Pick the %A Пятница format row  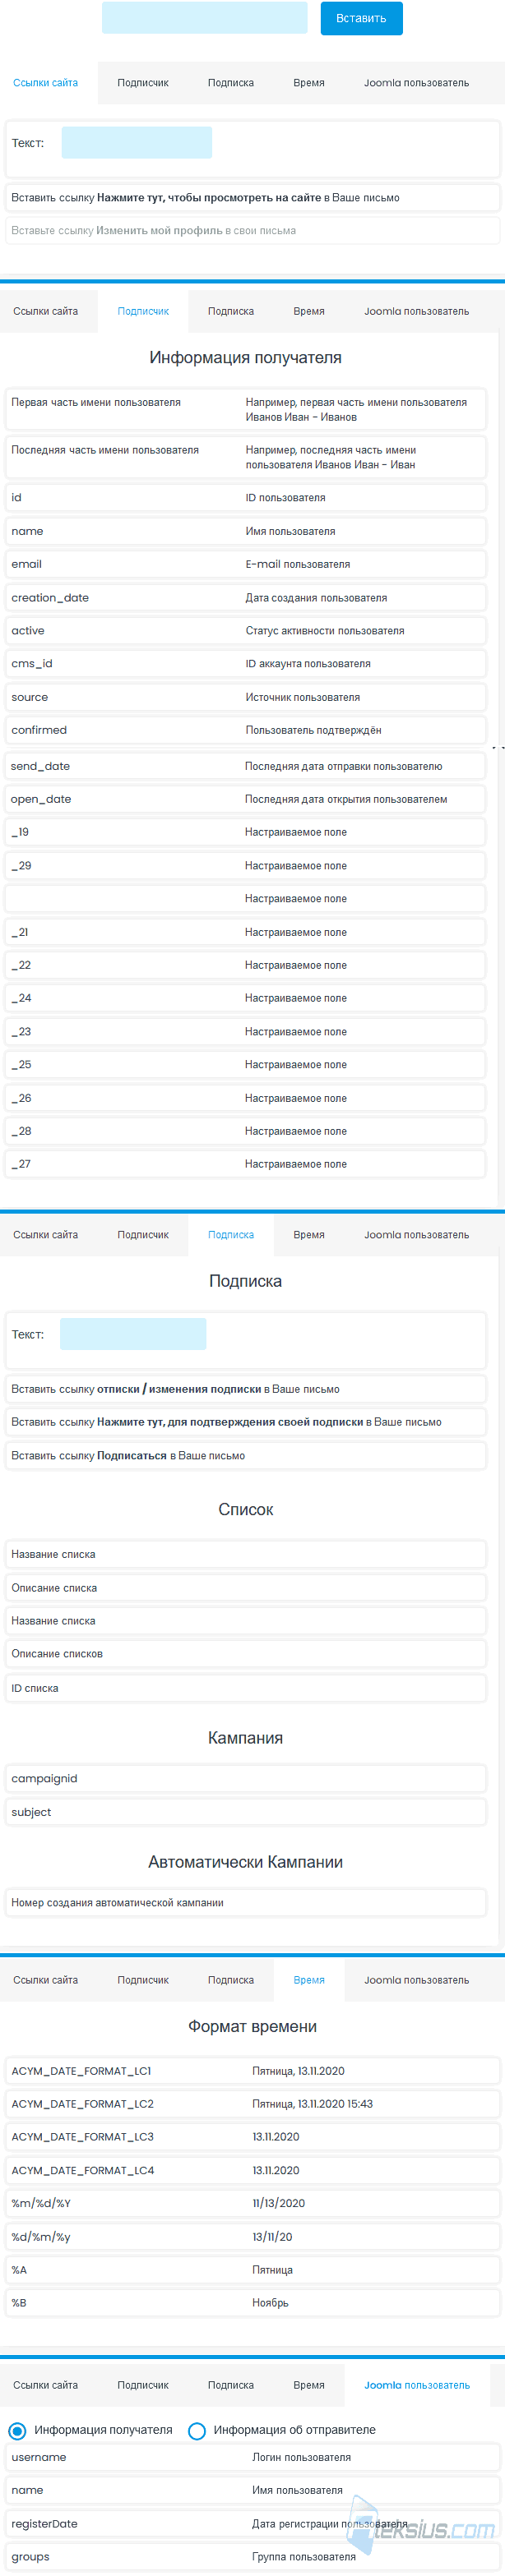(252, 2270)
